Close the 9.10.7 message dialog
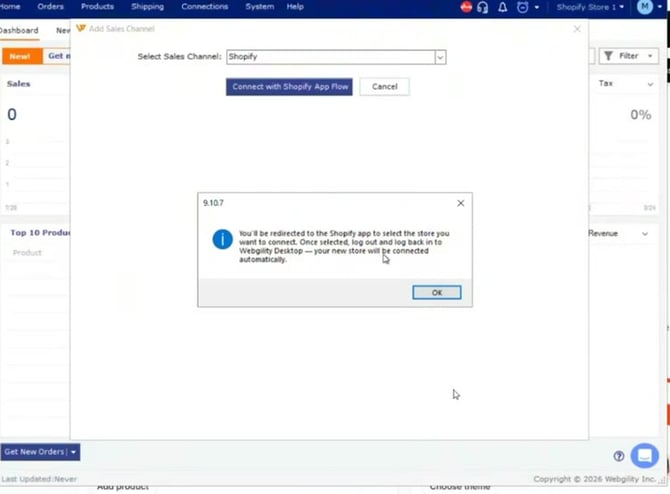Viewport: 670px width, 494px height. click(x=461, y=203)
